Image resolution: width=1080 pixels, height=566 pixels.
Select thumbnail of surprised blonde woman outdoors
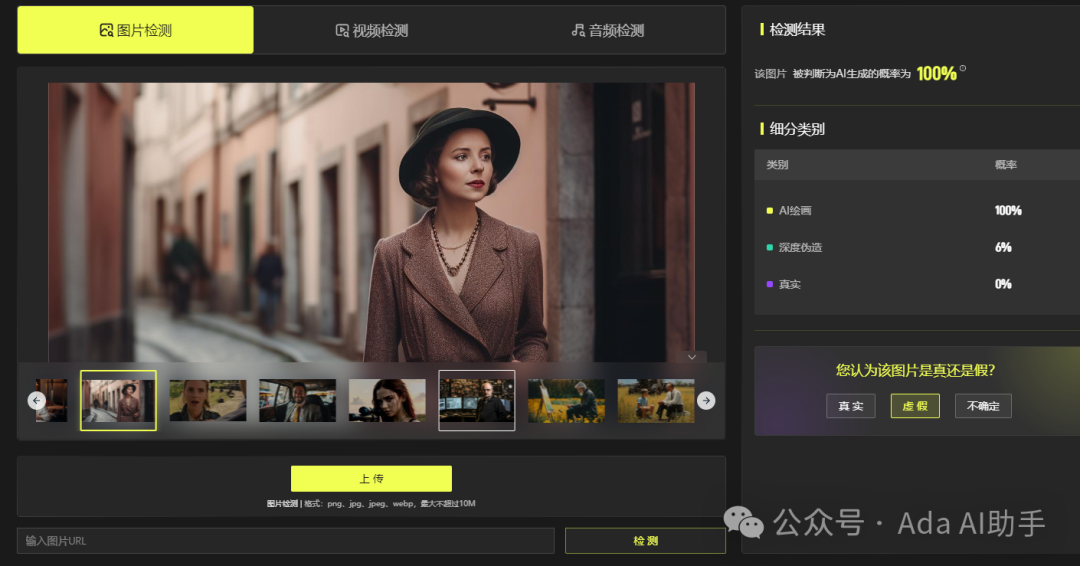point(207,400)
